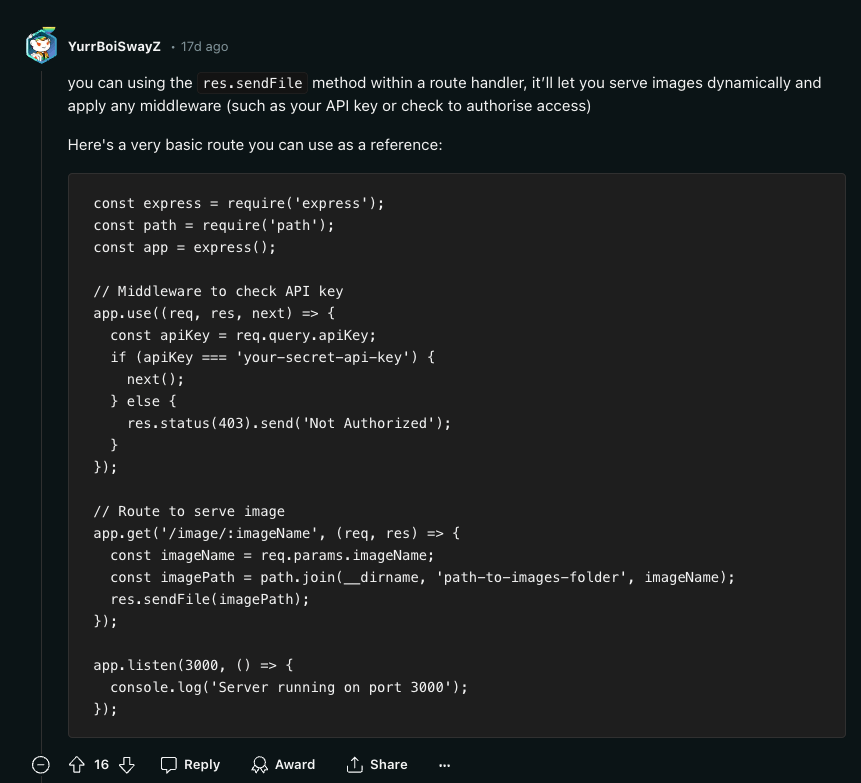Click the require('express') code line

[238, 203]
